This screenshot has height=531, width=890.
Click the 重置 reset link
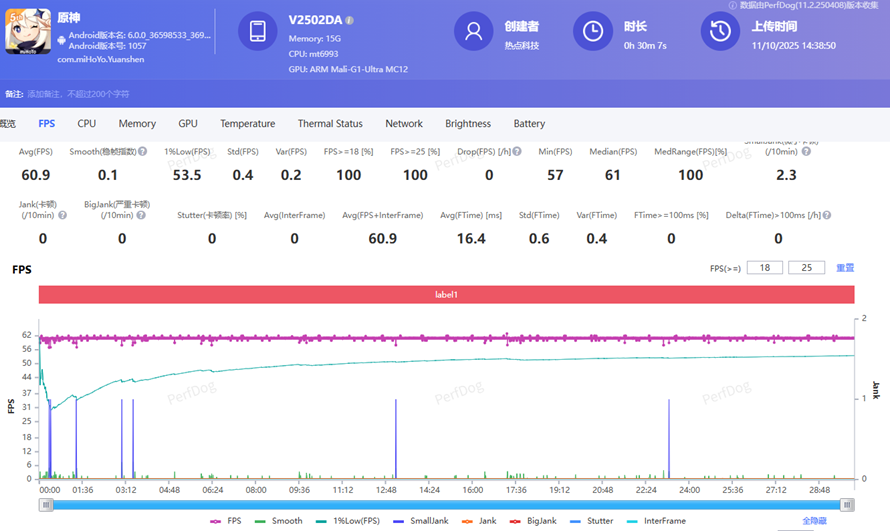845,268
